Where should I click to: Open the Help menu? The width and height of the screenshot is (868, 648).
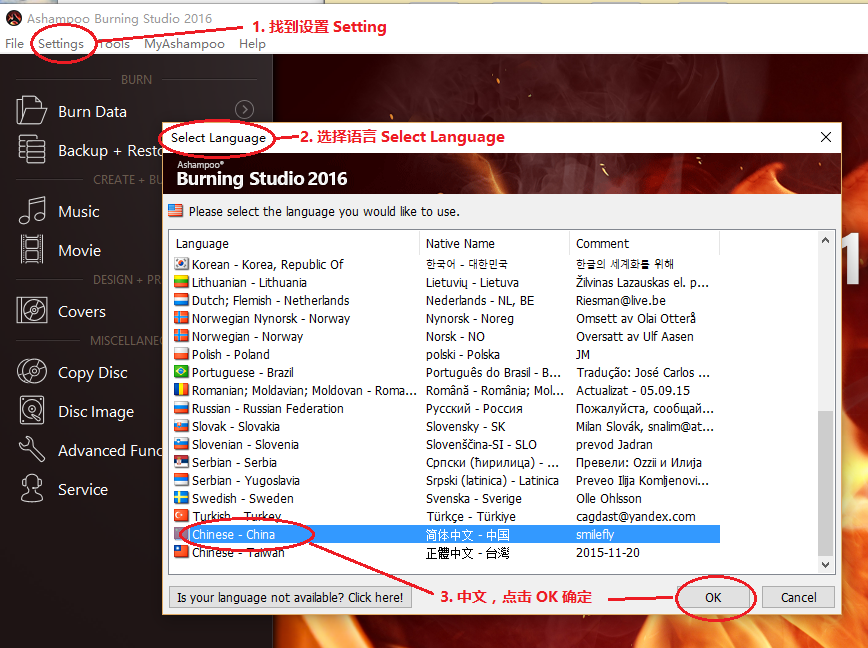click(252, 44)
